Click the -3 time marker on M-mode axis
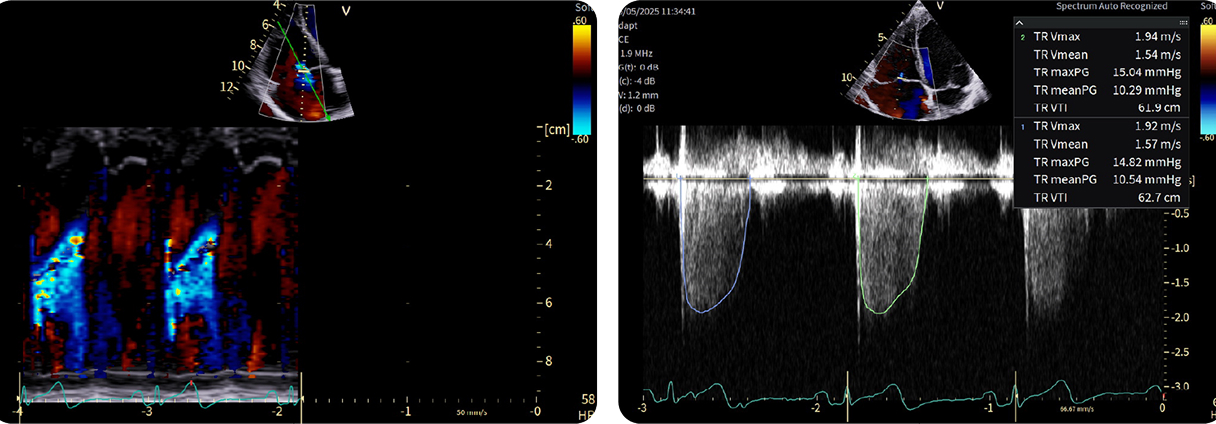Screen dimensions: 1216x424 (148, 411)
